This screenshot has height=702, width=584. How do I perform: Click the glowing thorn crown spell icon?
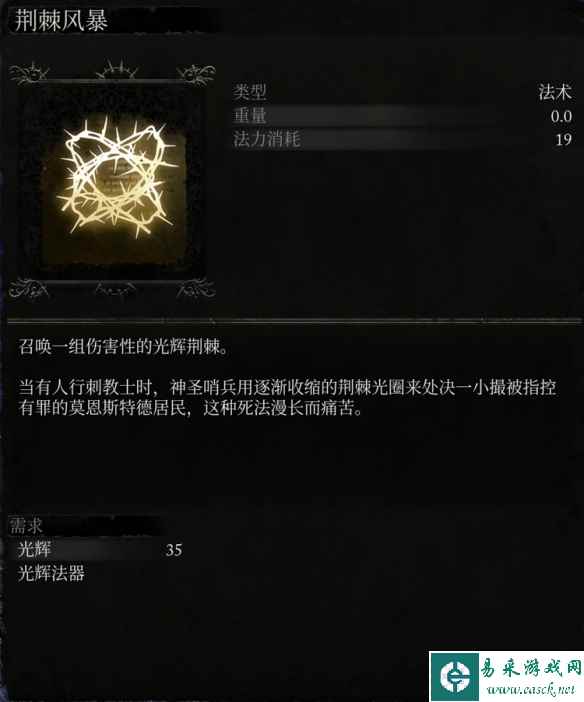(x=116, y=176)
